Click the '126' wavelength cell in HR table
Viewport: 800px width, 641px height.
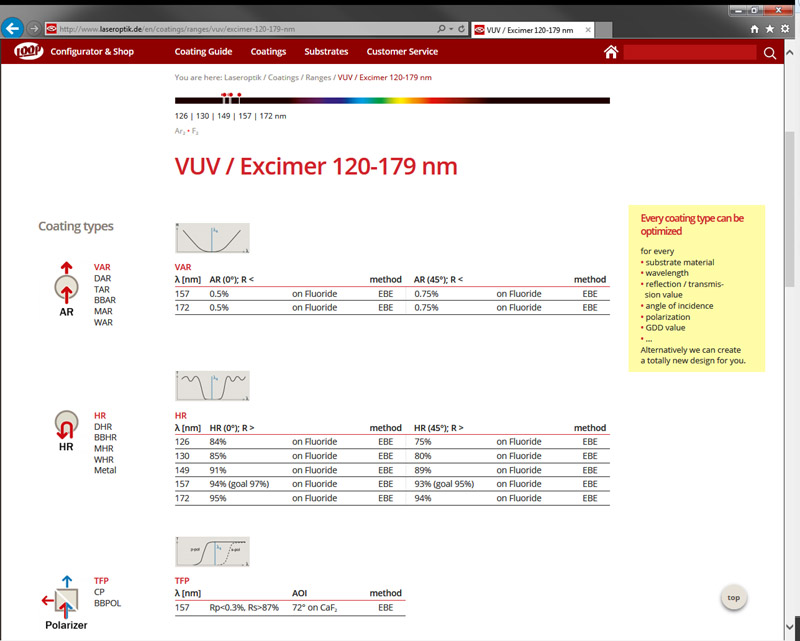(182, 442)
